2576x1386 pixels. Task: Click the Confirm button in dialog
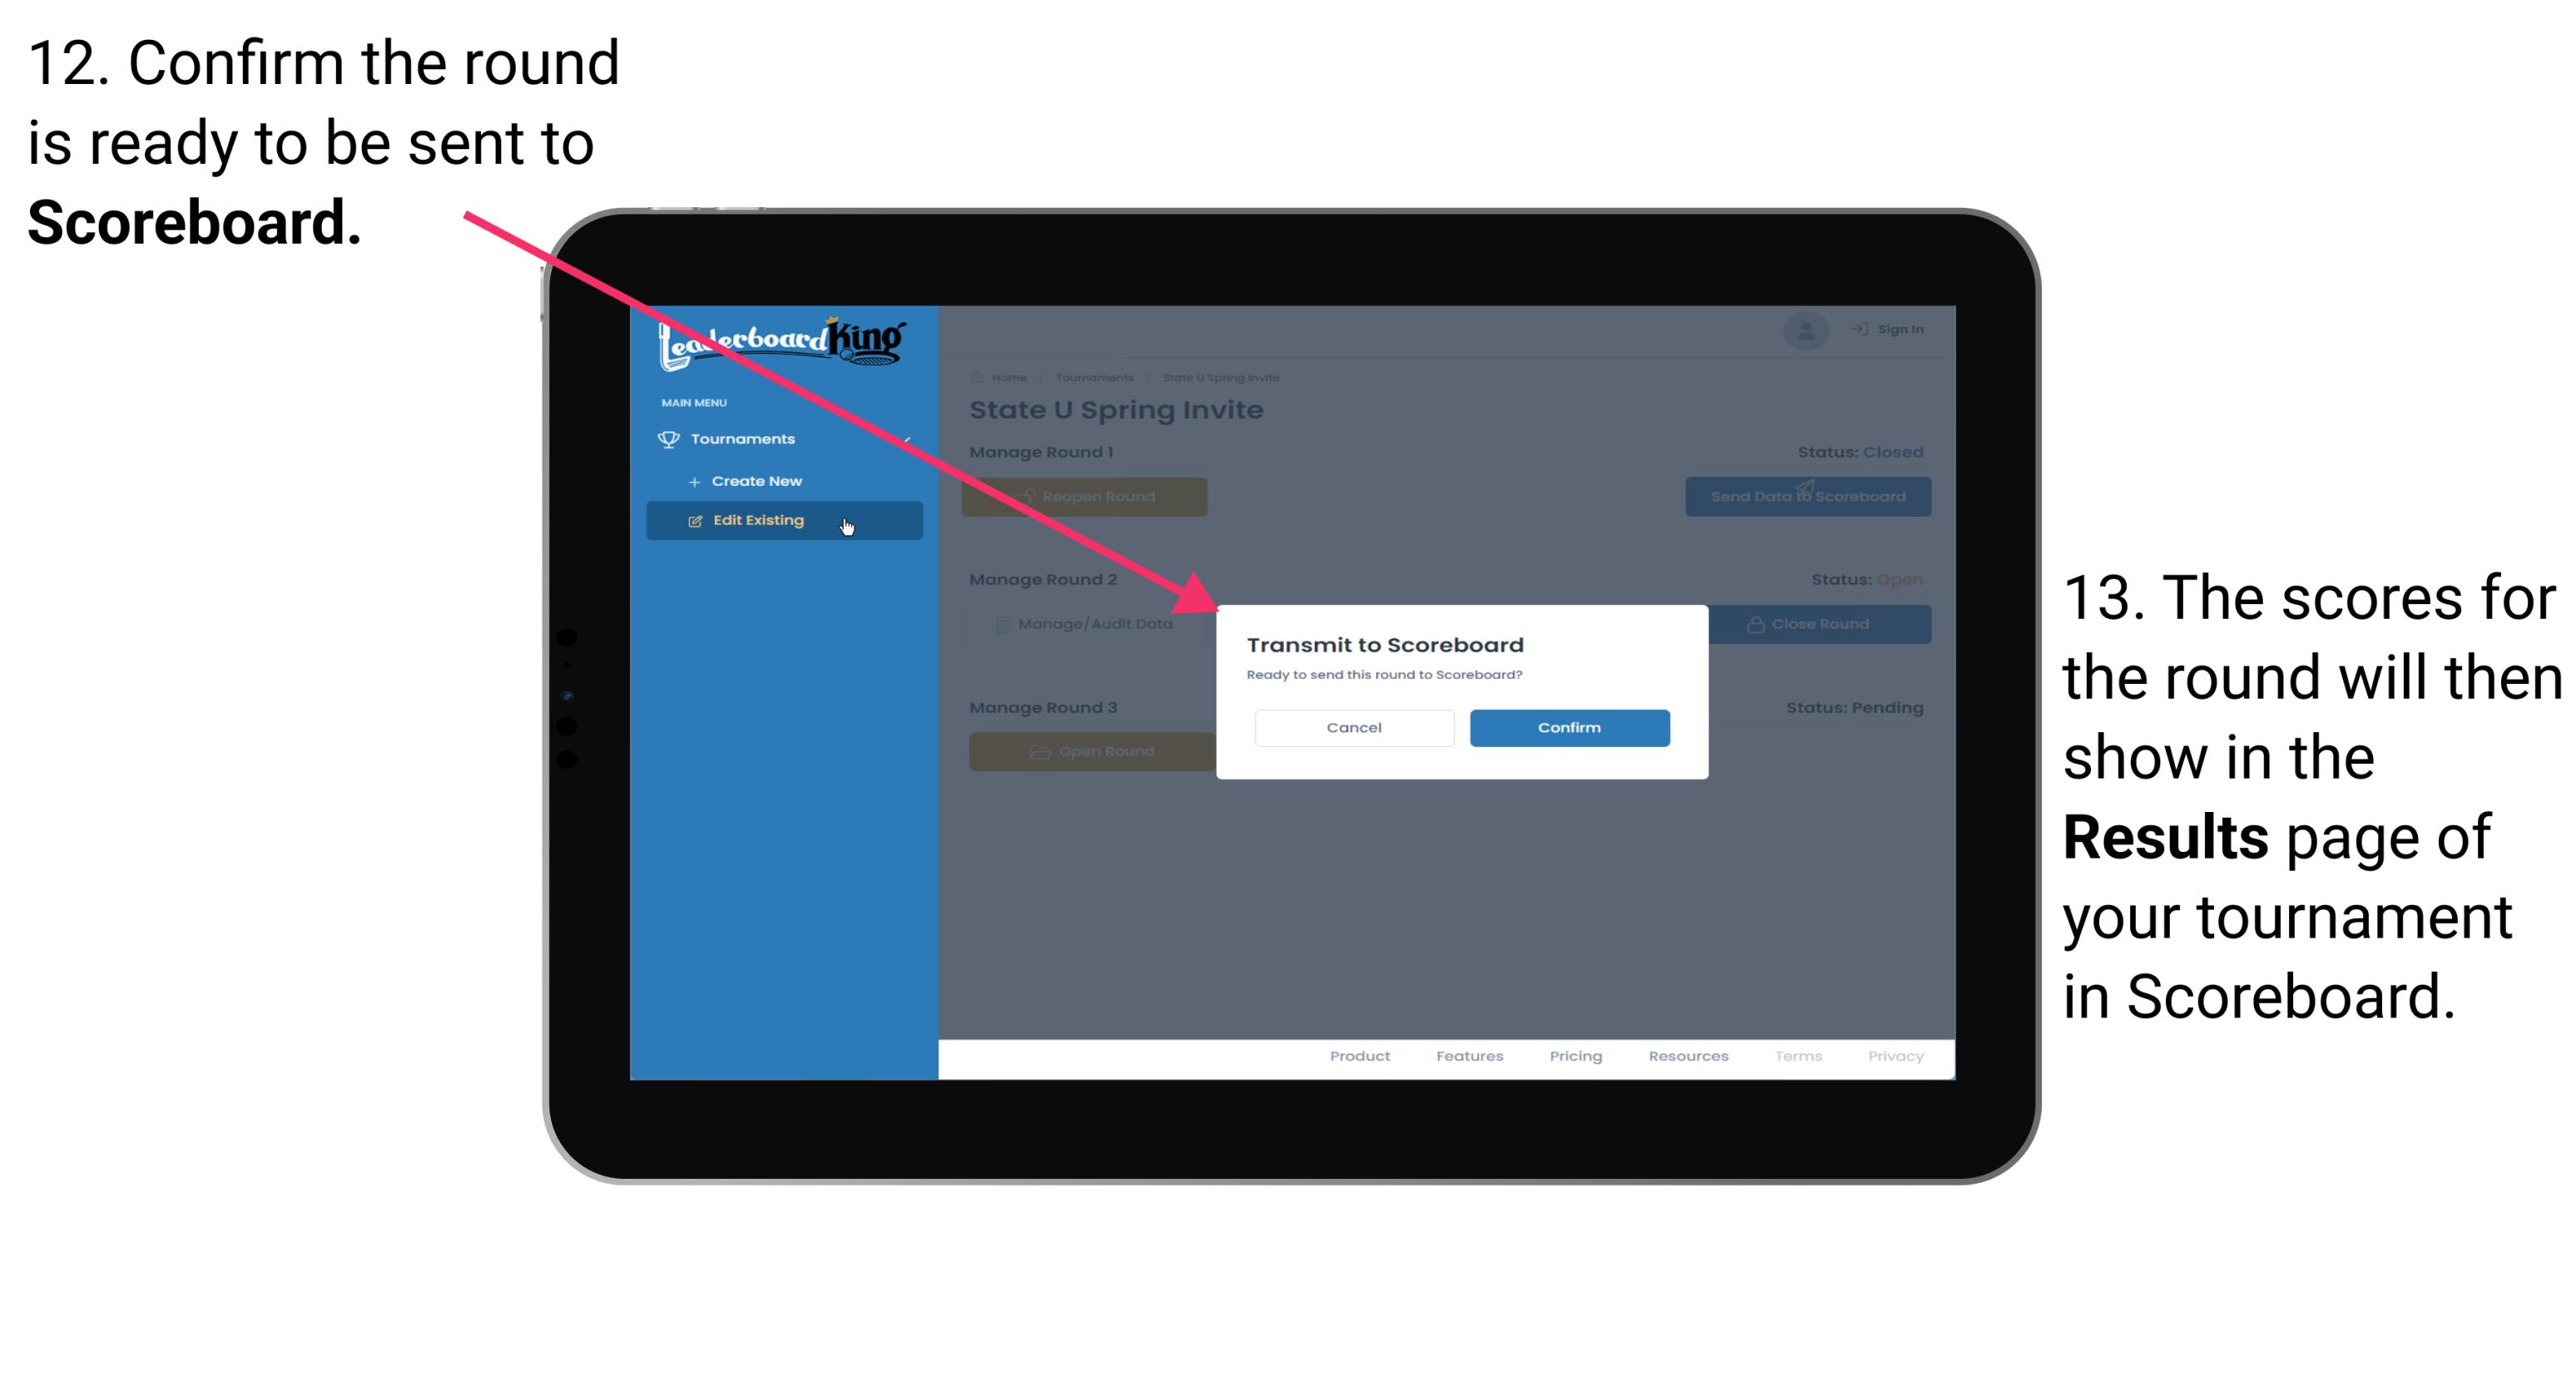click(x=1565, y=725)
